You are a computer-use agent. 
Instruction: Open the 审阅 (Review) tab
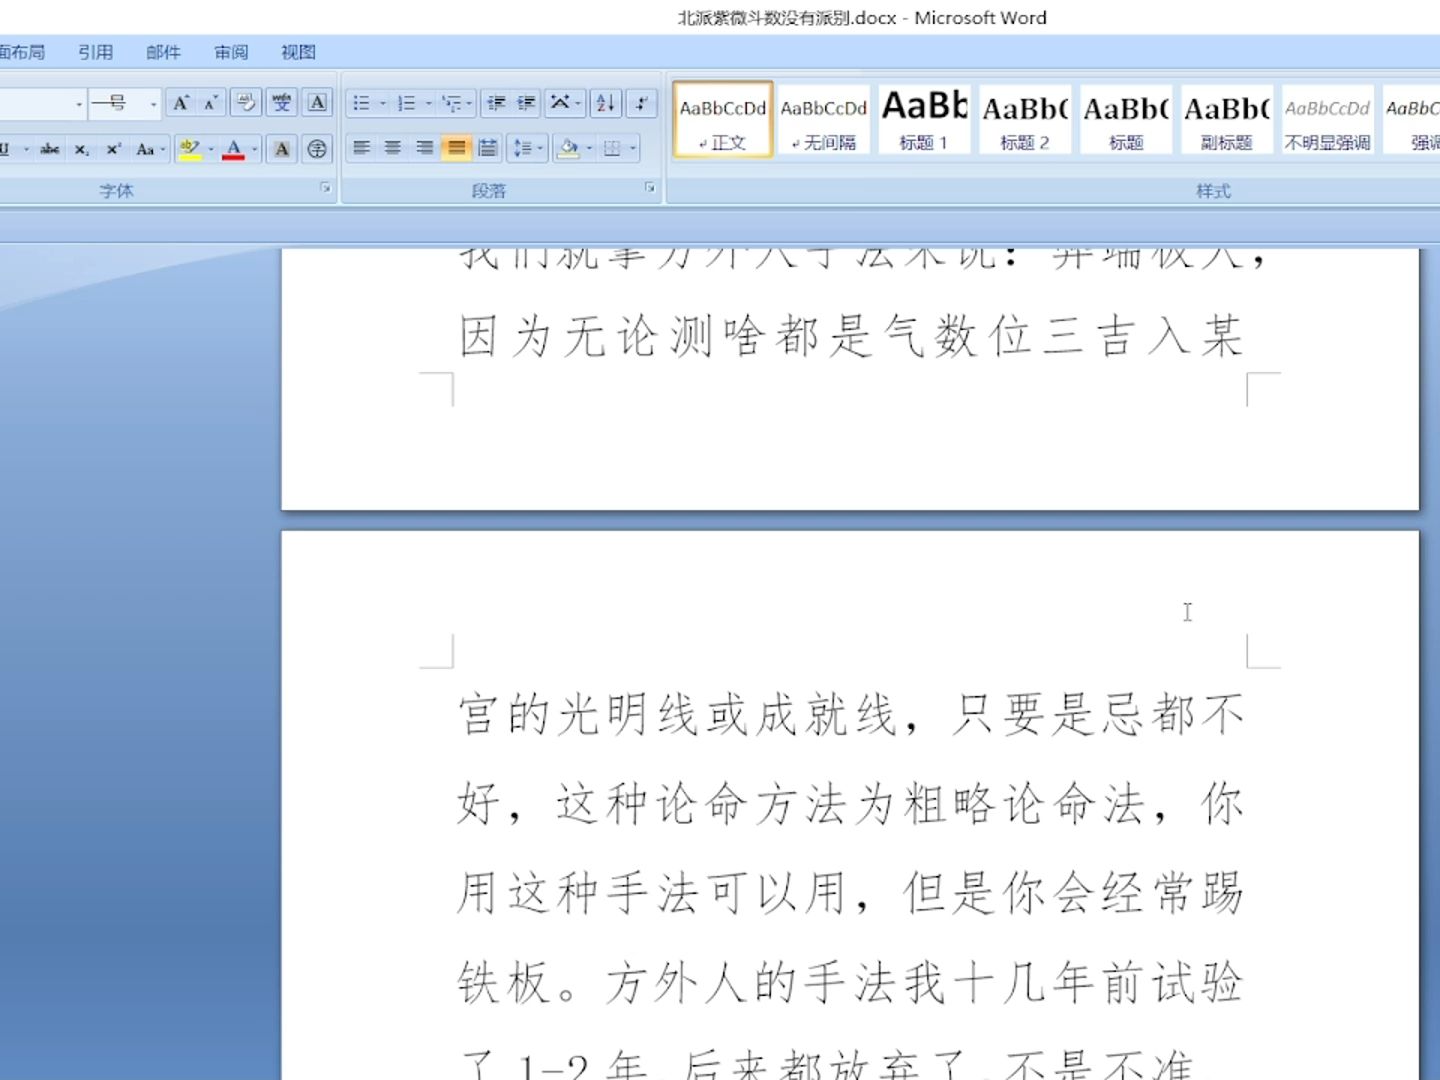pos(231,52)
